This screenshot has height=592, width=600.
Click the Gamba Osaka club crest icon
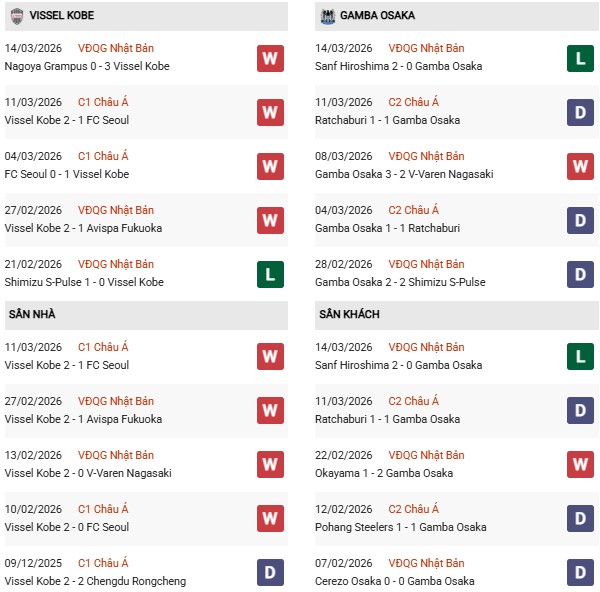tap(327, 16)
